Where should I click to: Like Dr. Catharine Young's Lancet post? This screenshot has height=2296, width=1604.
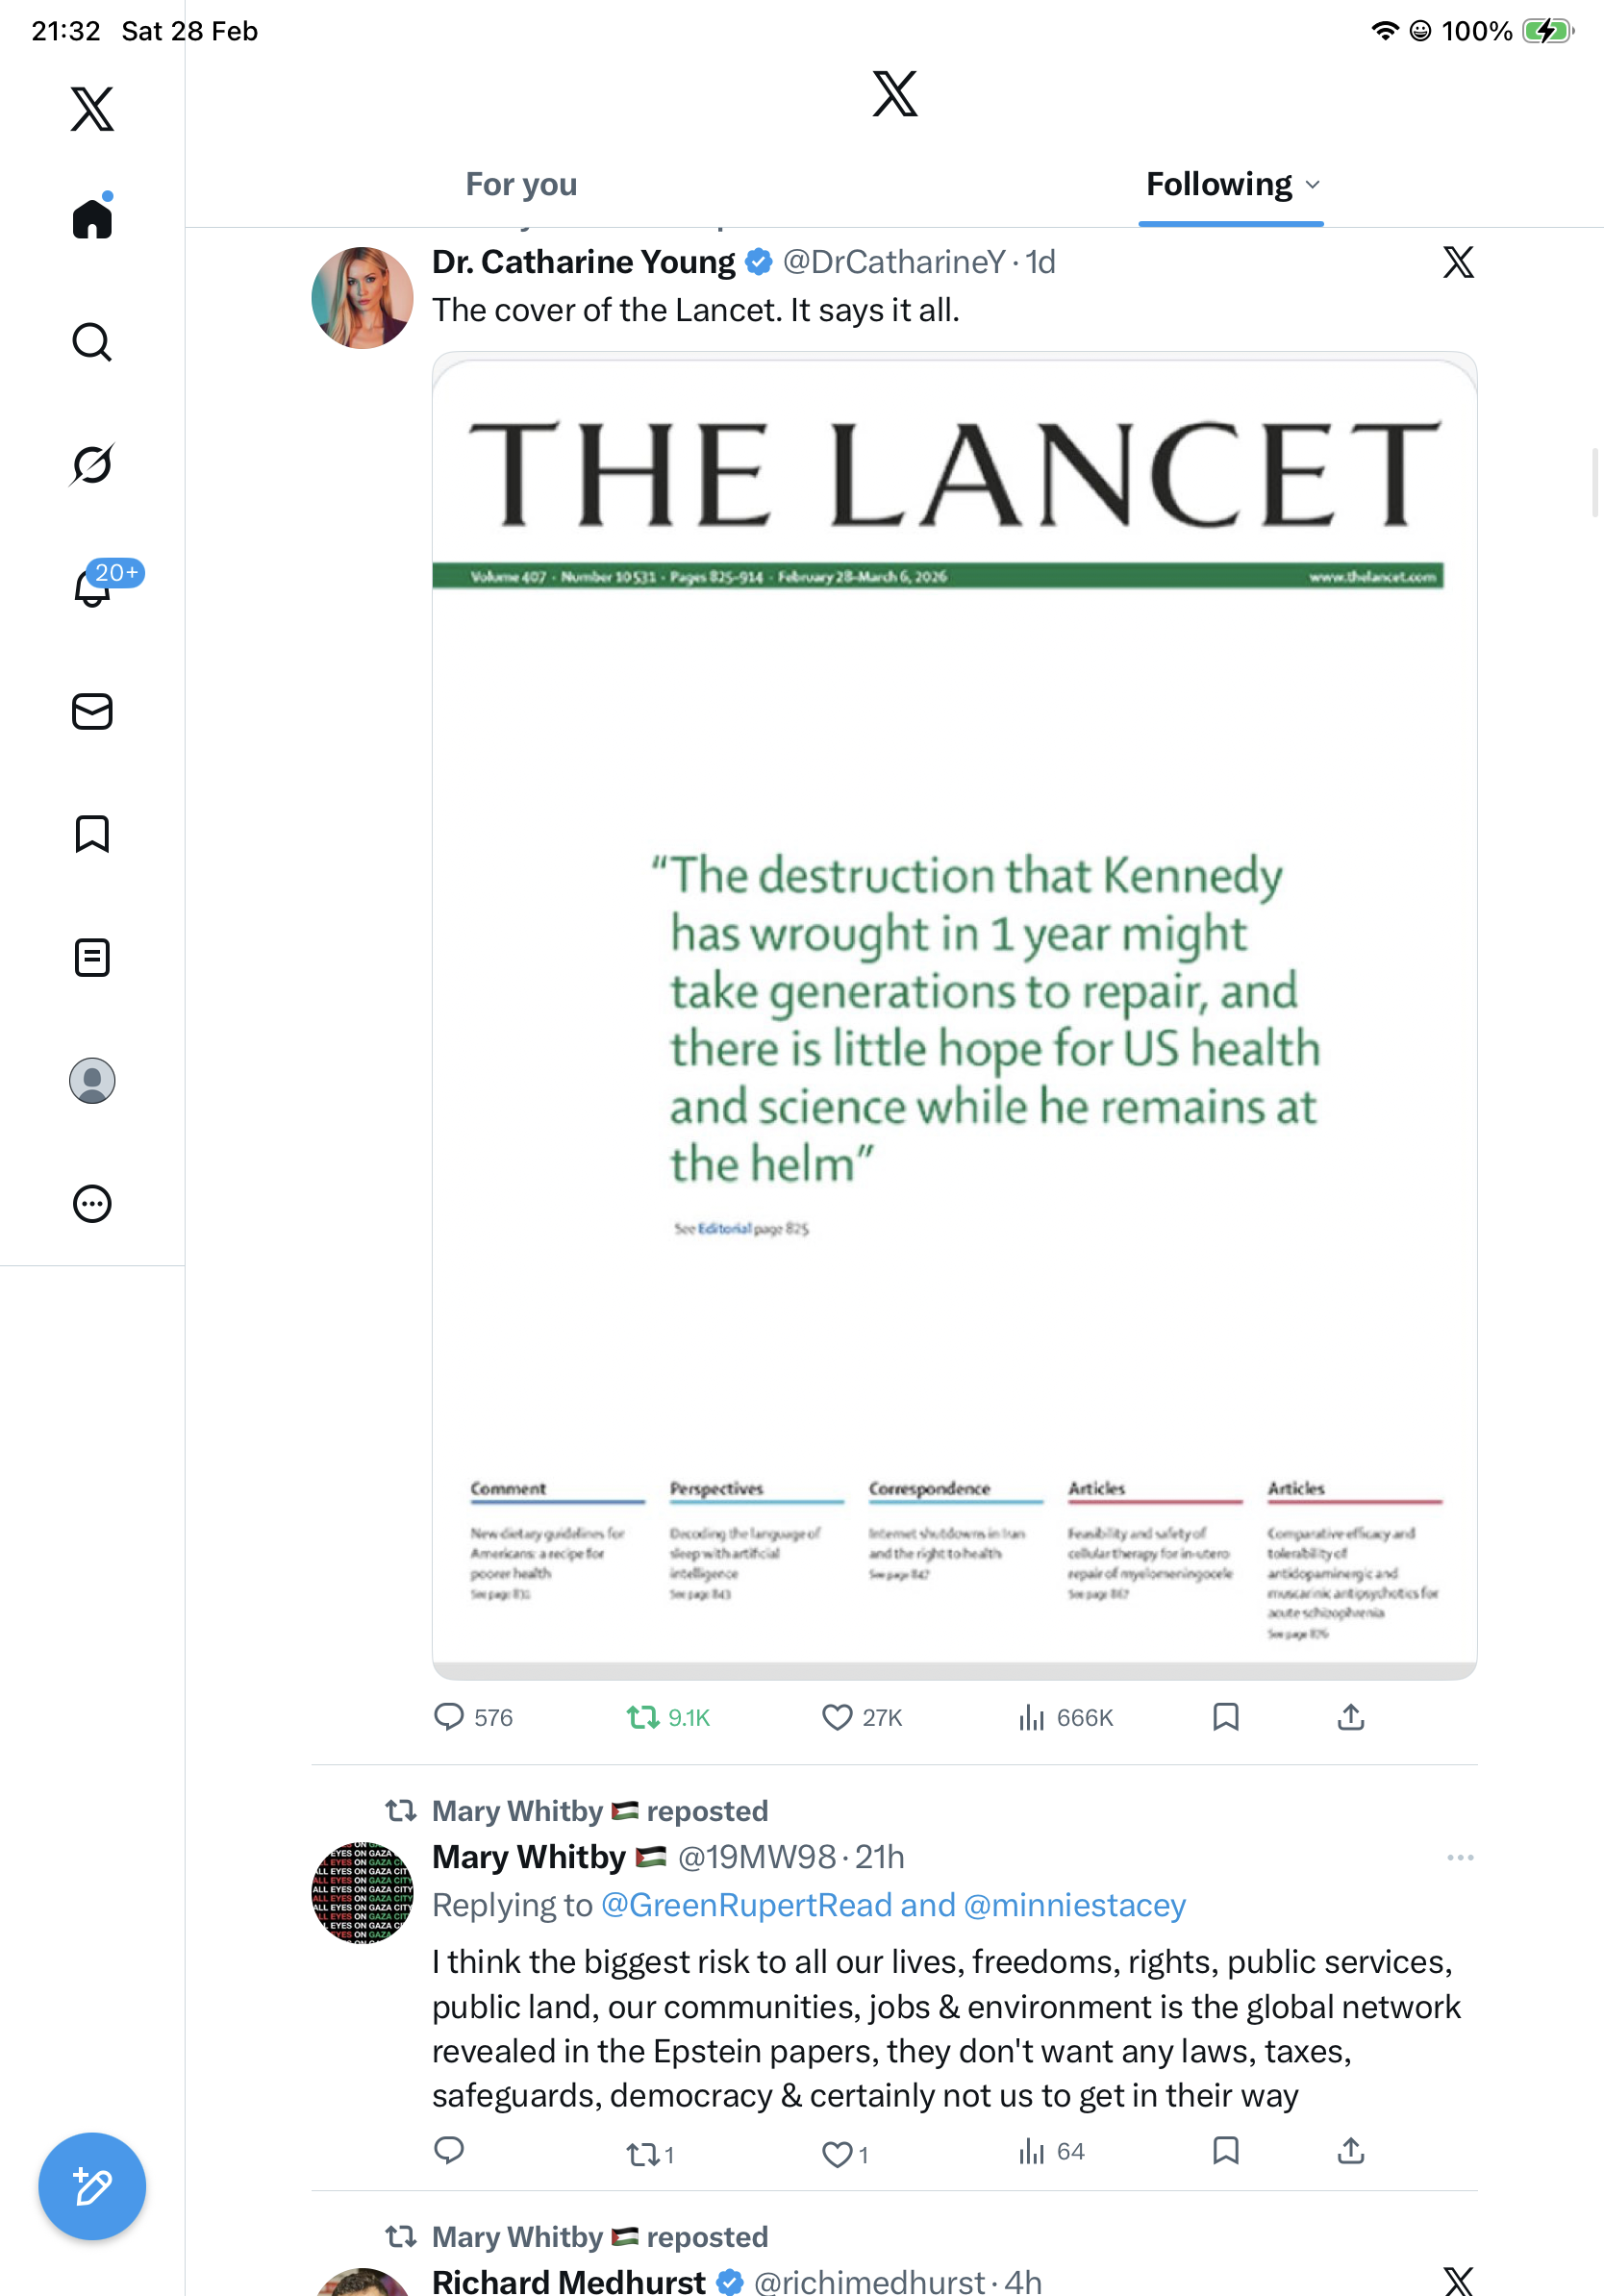(x=837, y=1717)
